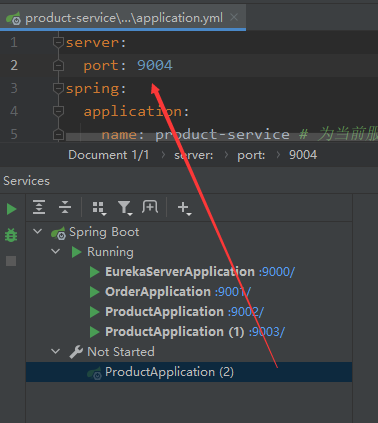Run the selected service with green play button
The width and height of the screenshot is (378, 423).
click(x=12, y=209)
